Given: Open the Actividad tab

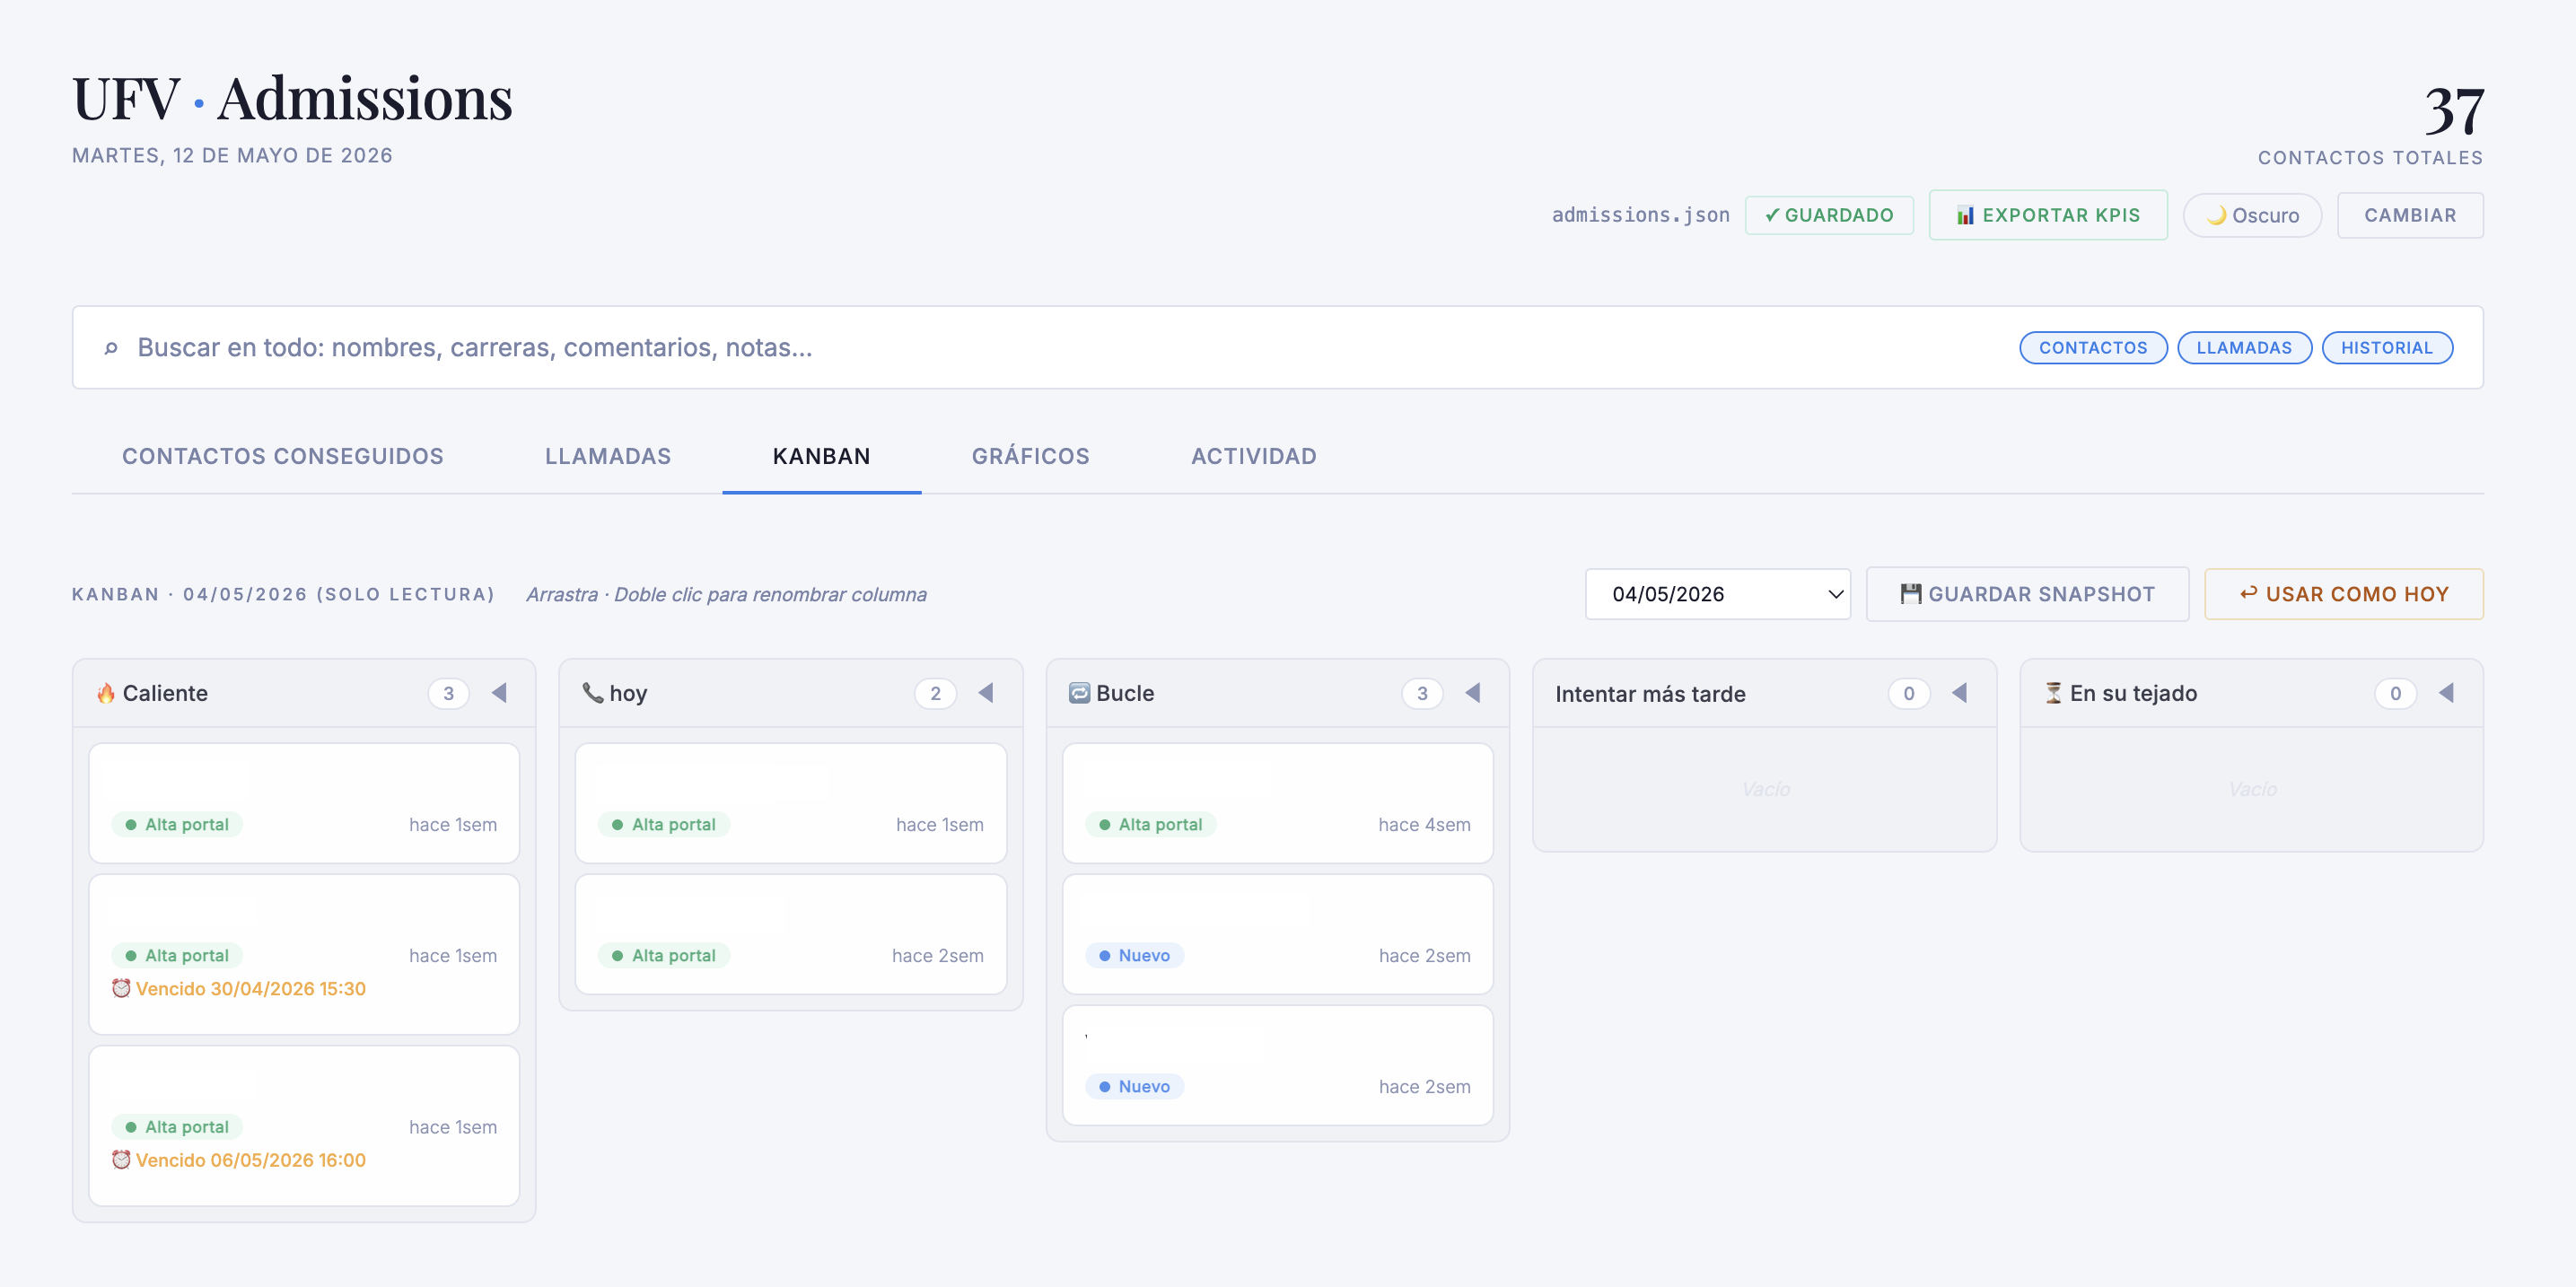Looking at the screenshot, I should point(1253,456).
